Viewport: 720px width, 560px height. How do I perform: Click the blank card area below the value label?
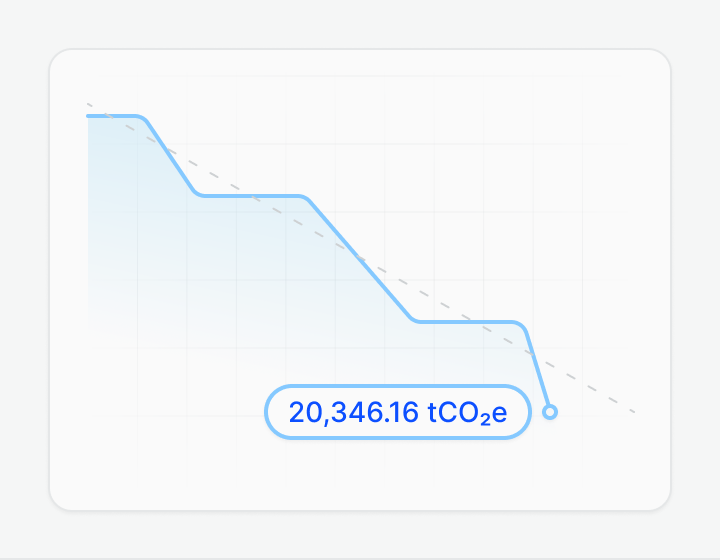[x=397, y=475]
